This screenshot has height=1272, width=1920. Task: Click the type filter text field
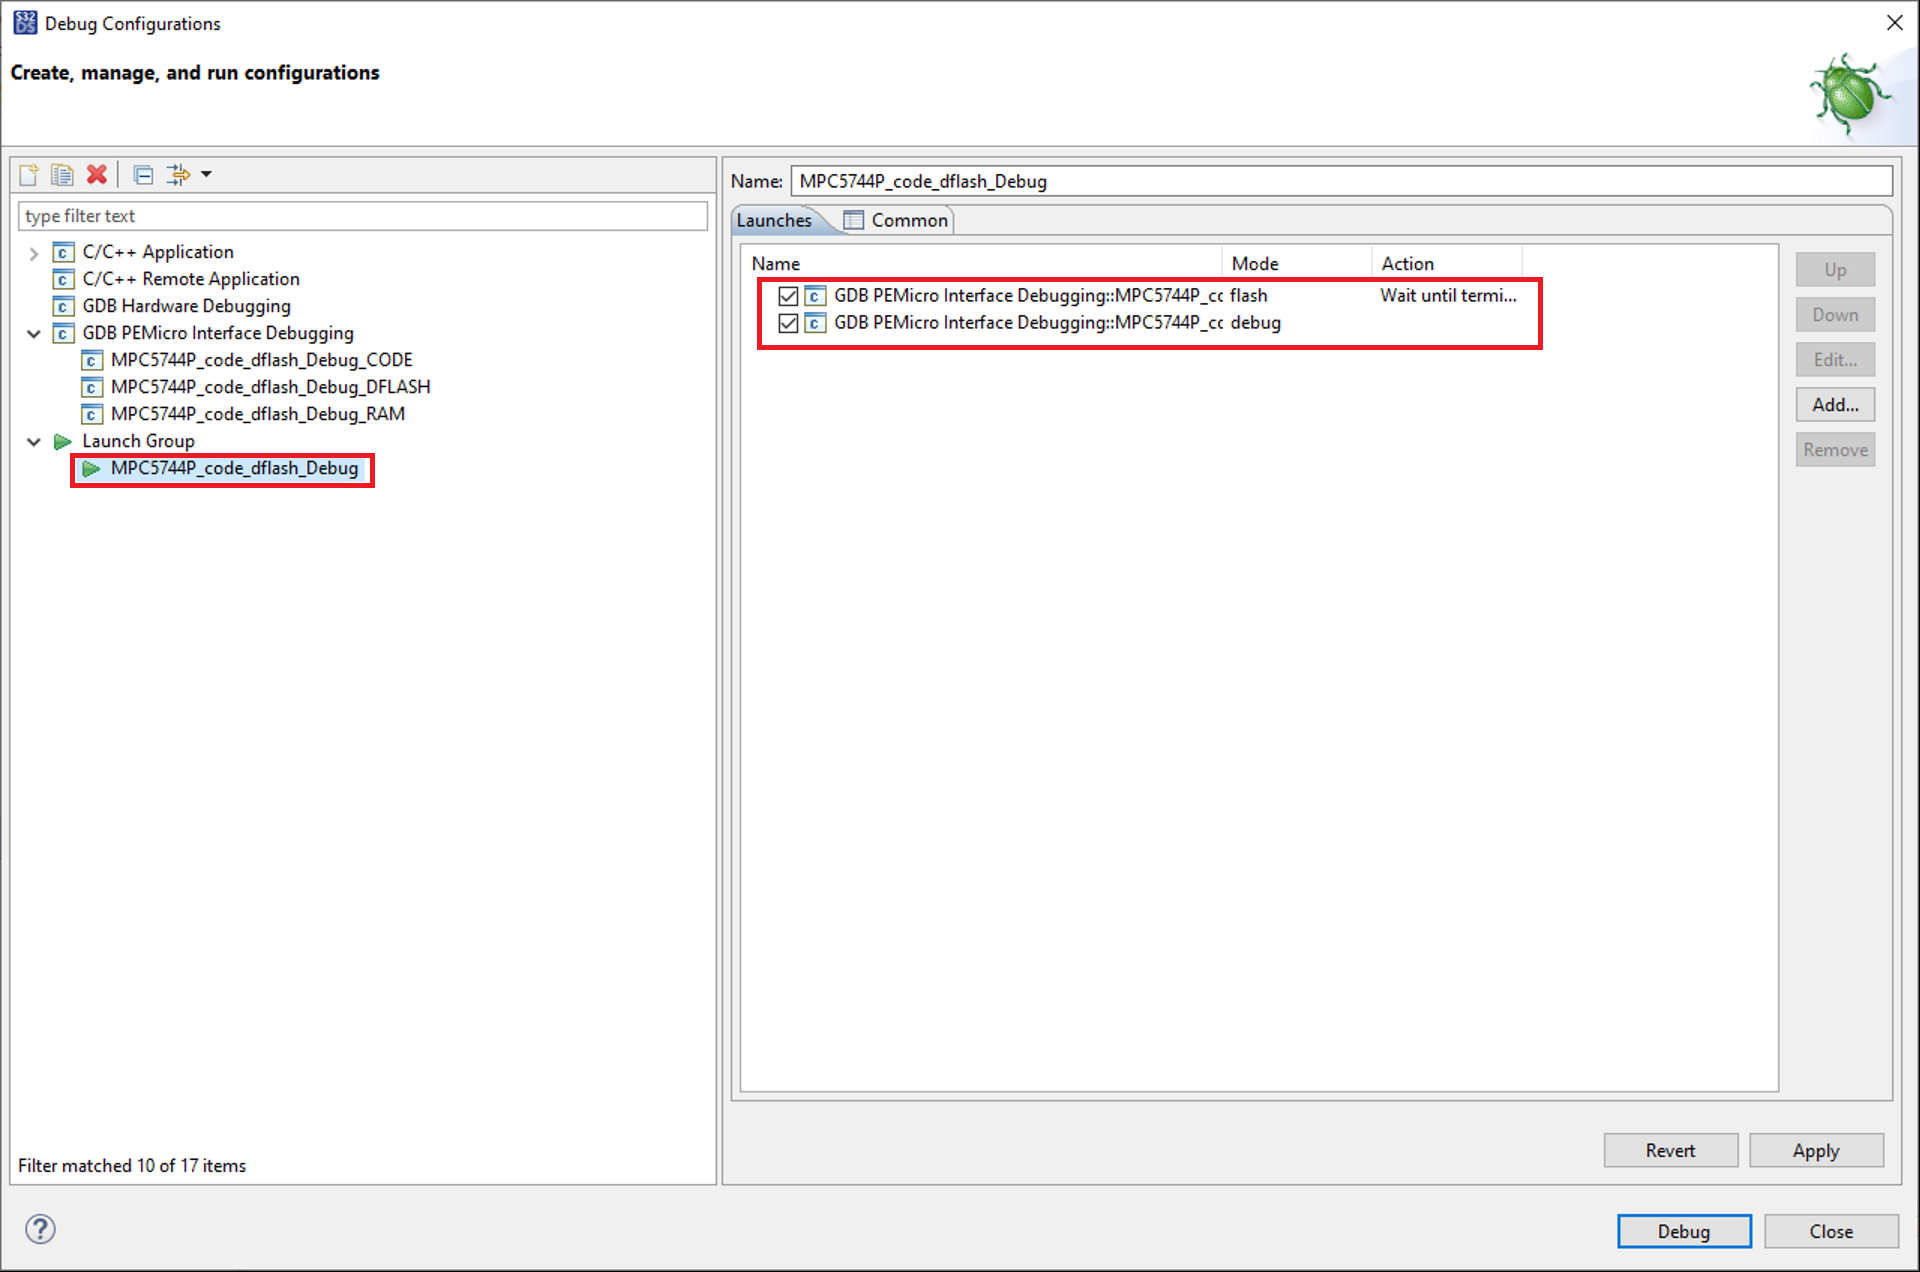click(362, 216)
